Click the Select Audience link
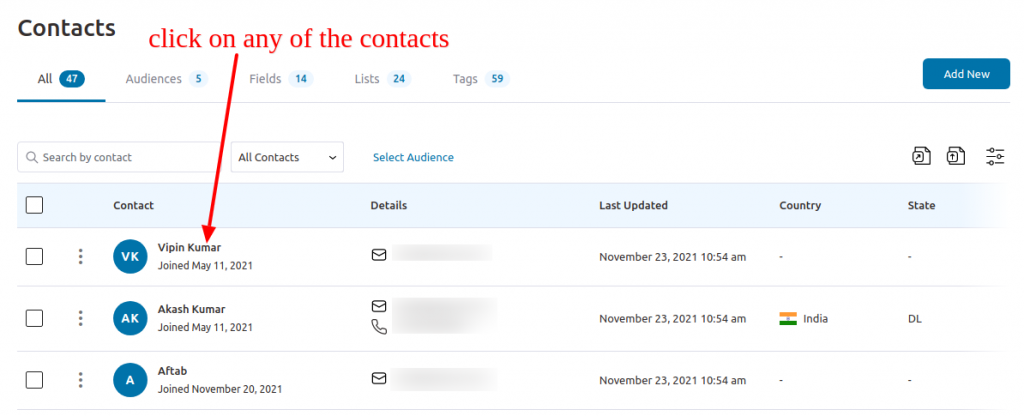Viewport: 1024px width, 416px height. (x=413, y=157)
